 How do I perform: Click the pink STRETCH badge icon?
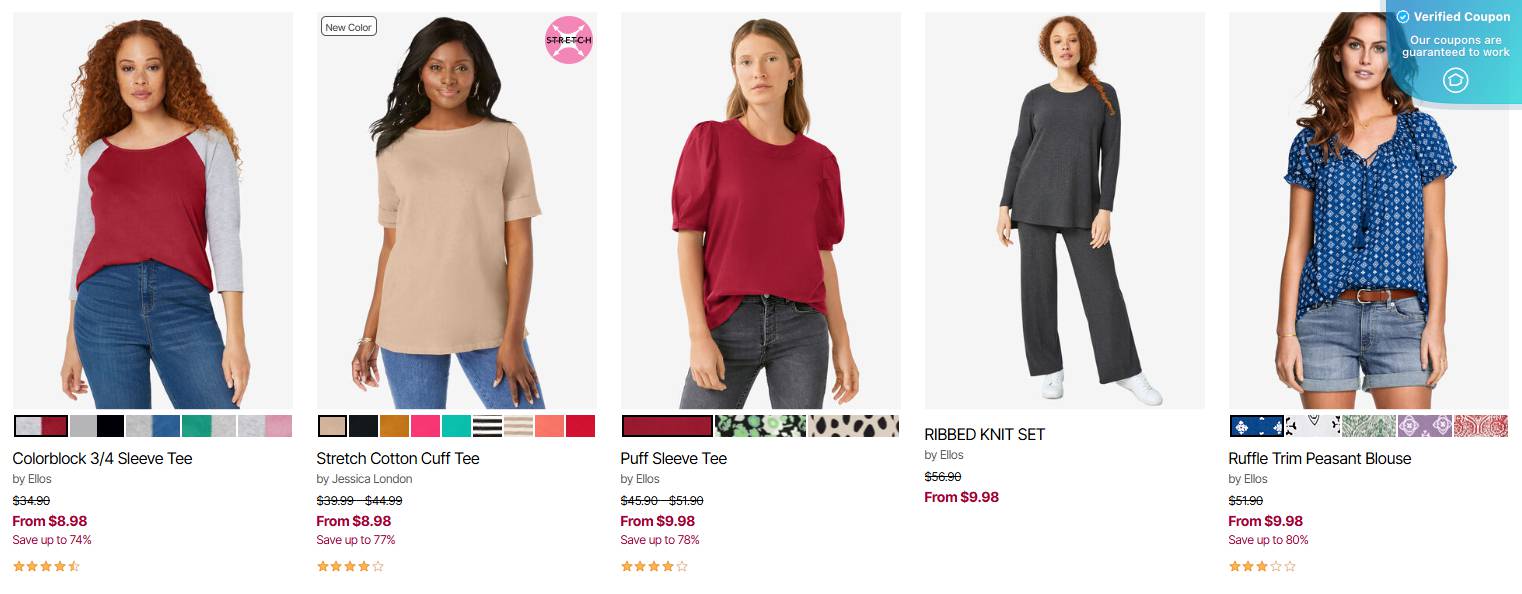[568, 40]
